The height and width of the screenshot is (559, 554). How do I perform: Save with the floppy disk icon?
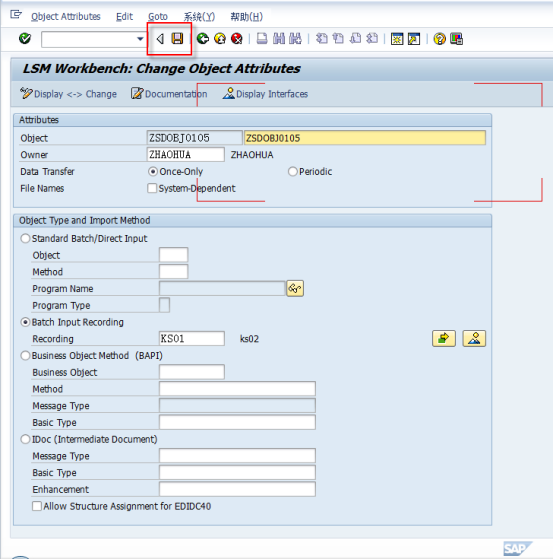tap(177, 39)
